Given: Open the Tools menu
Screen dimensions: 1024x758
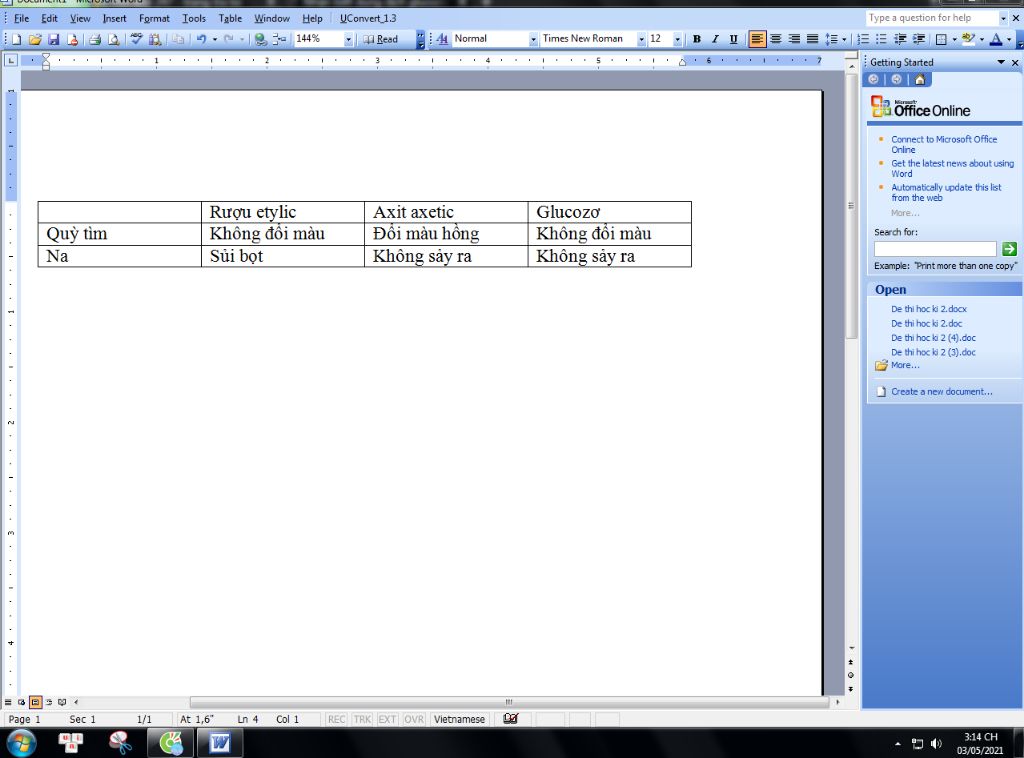Looking at the screenshot, I should tap(194, 18).
